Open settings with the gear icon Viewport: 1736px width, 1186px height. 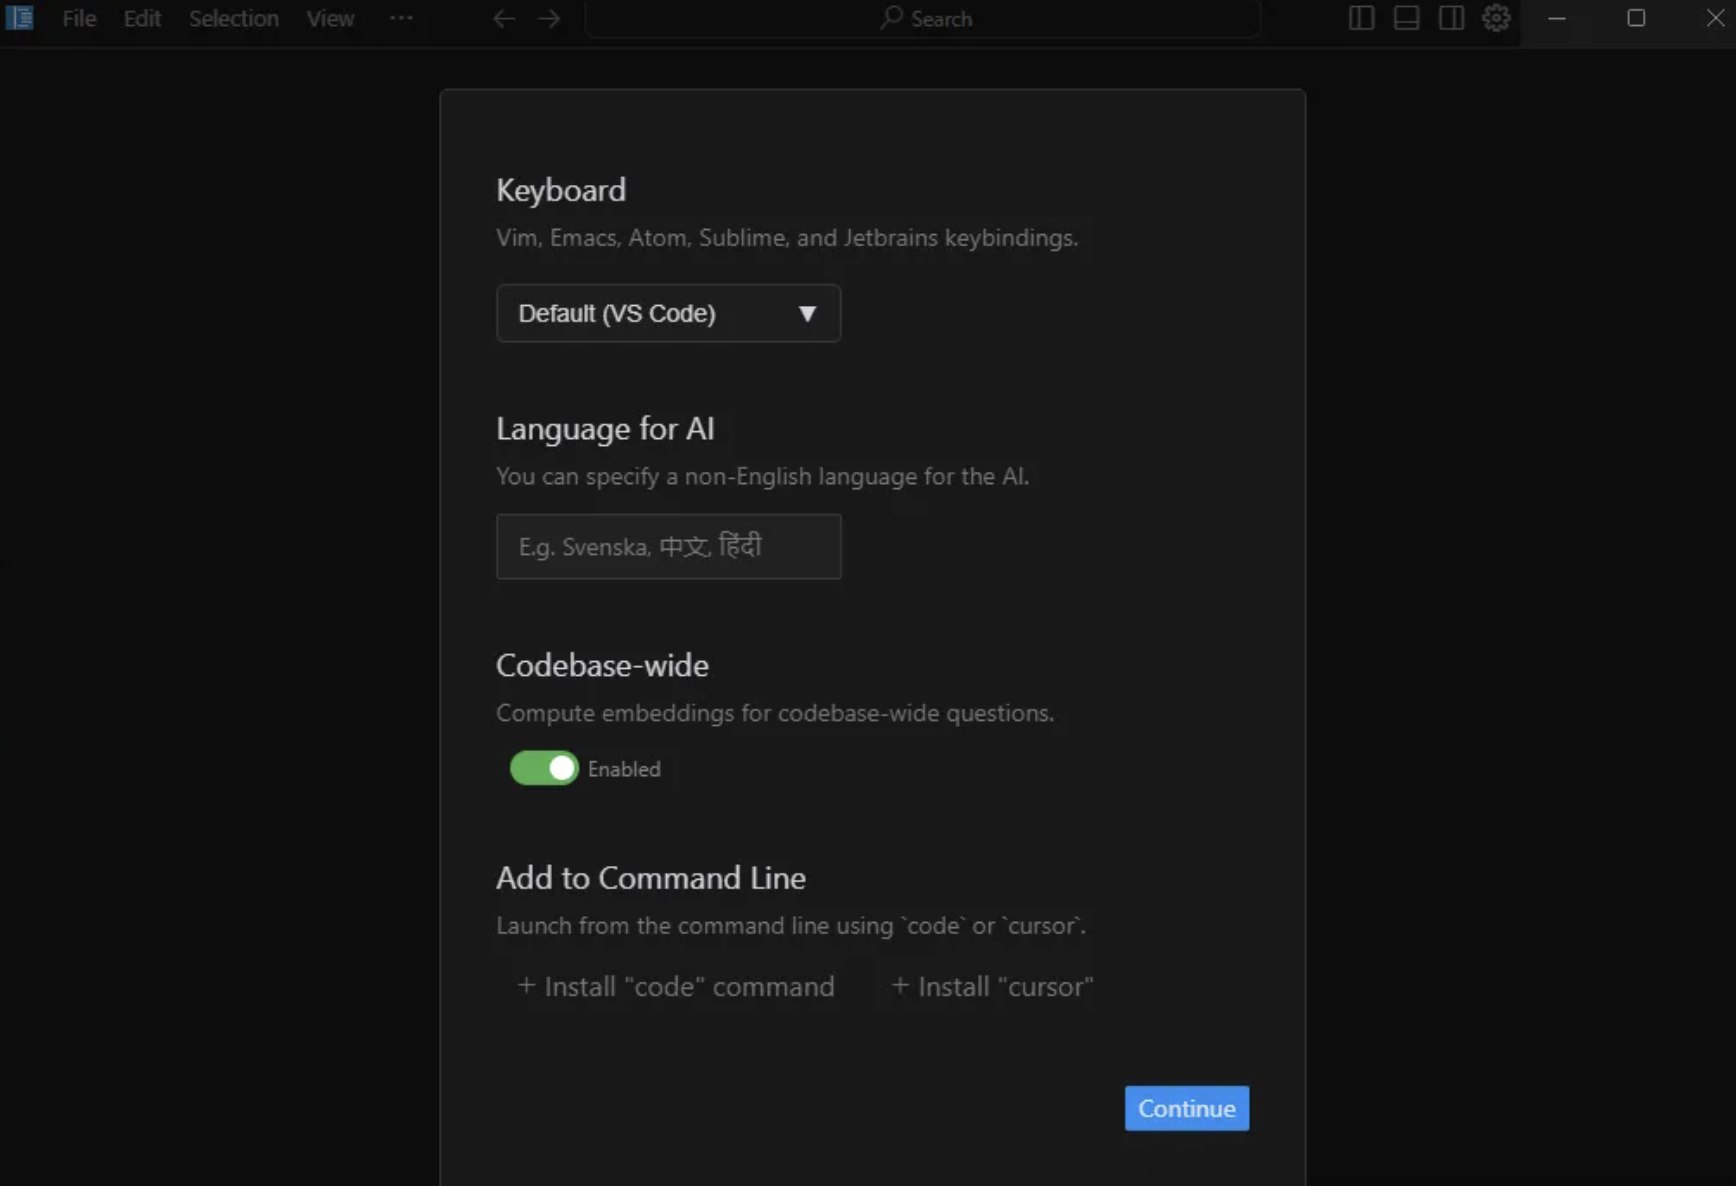click(1496, 18)
